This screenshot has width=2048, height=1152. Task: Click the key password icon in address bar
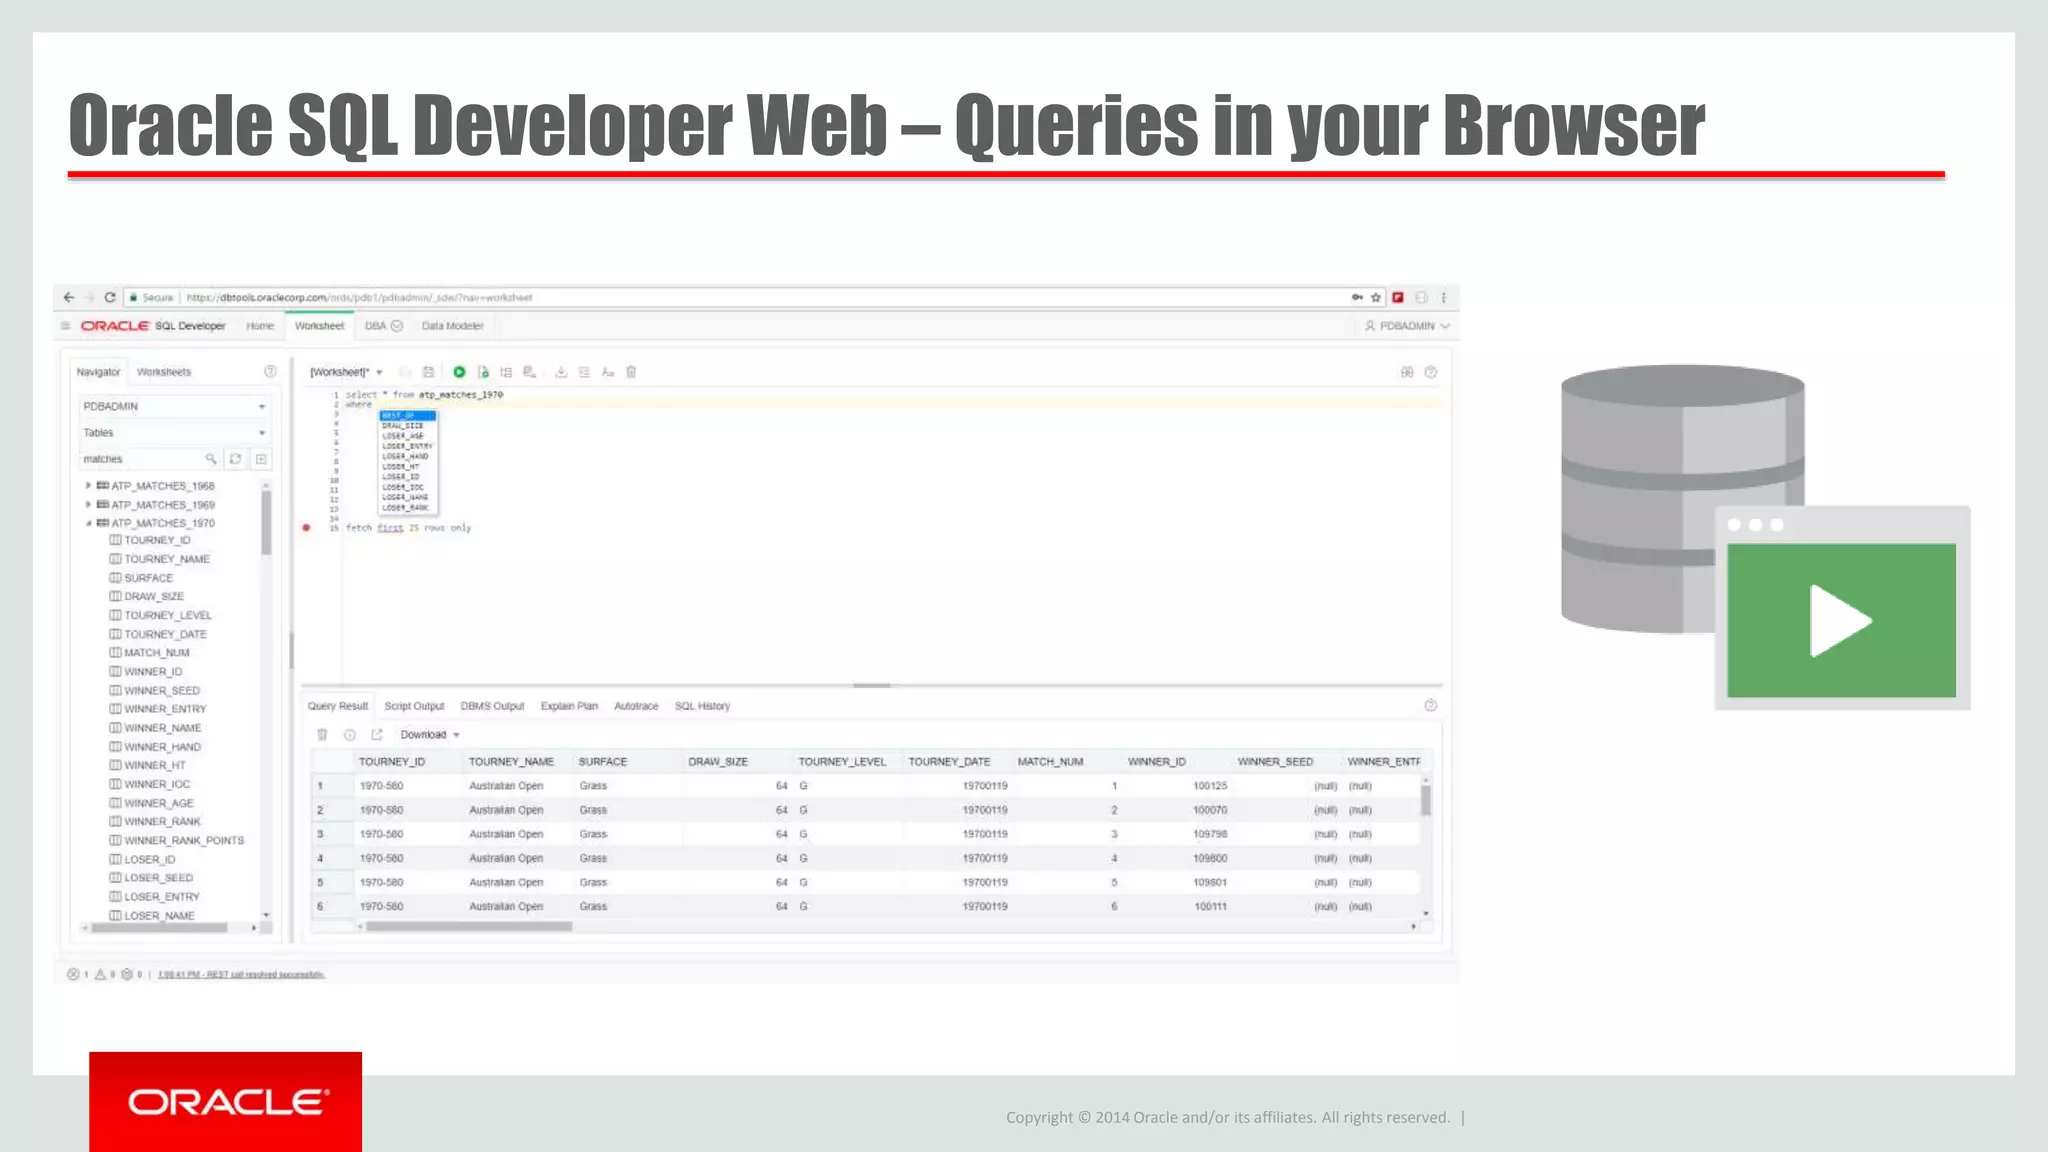click(1357, 297)
